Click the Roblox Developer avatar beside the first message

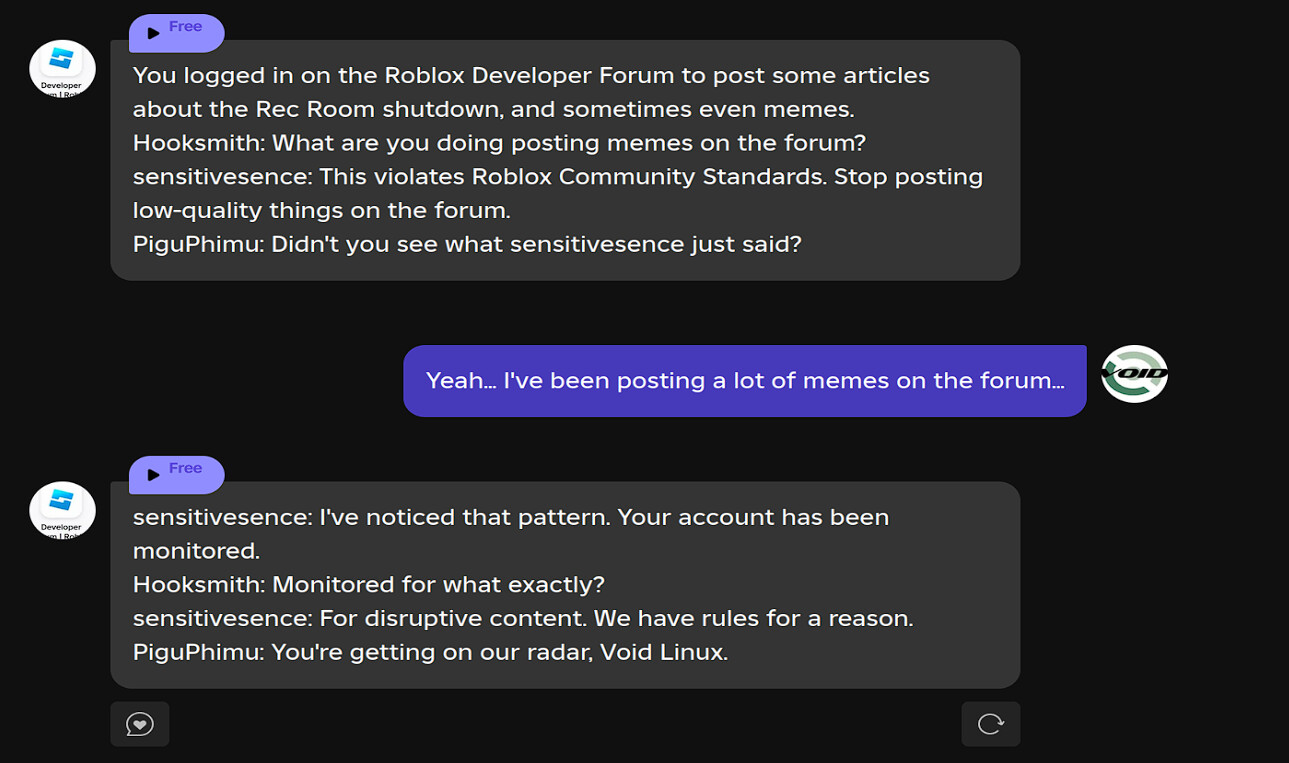click(62, 69)
